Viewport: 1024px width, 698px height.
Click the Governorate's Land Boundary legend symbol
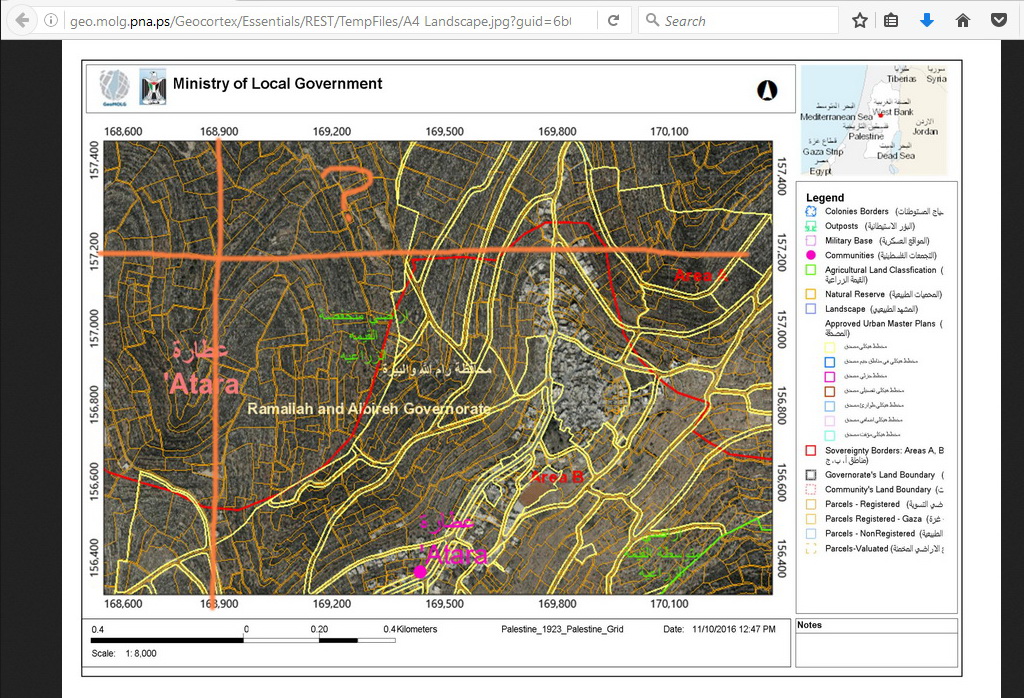[x=810, y=475]
